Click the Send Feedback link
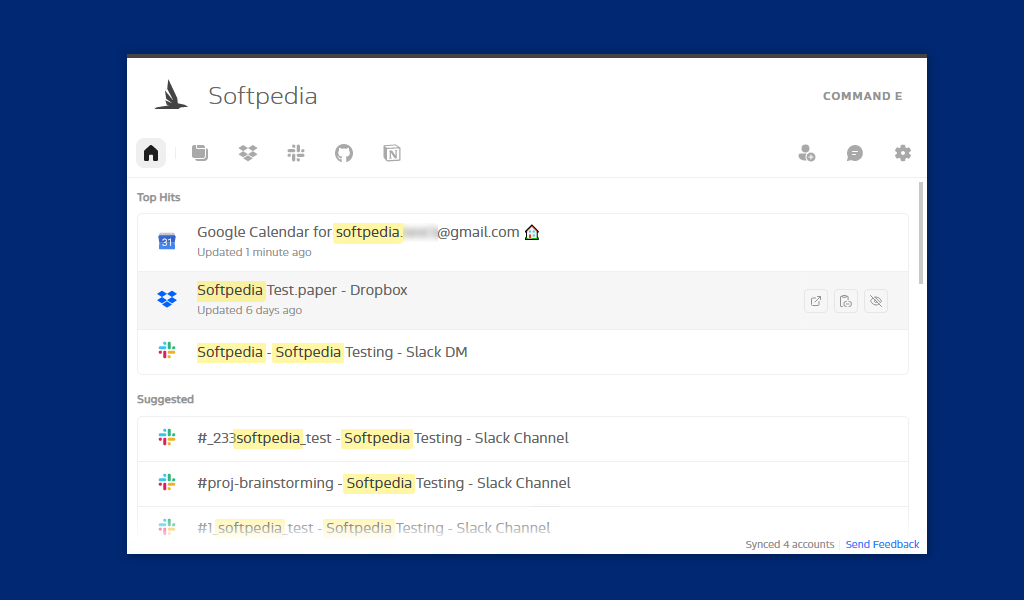This screenshot has width=1024, height=600. click(882, 545)
